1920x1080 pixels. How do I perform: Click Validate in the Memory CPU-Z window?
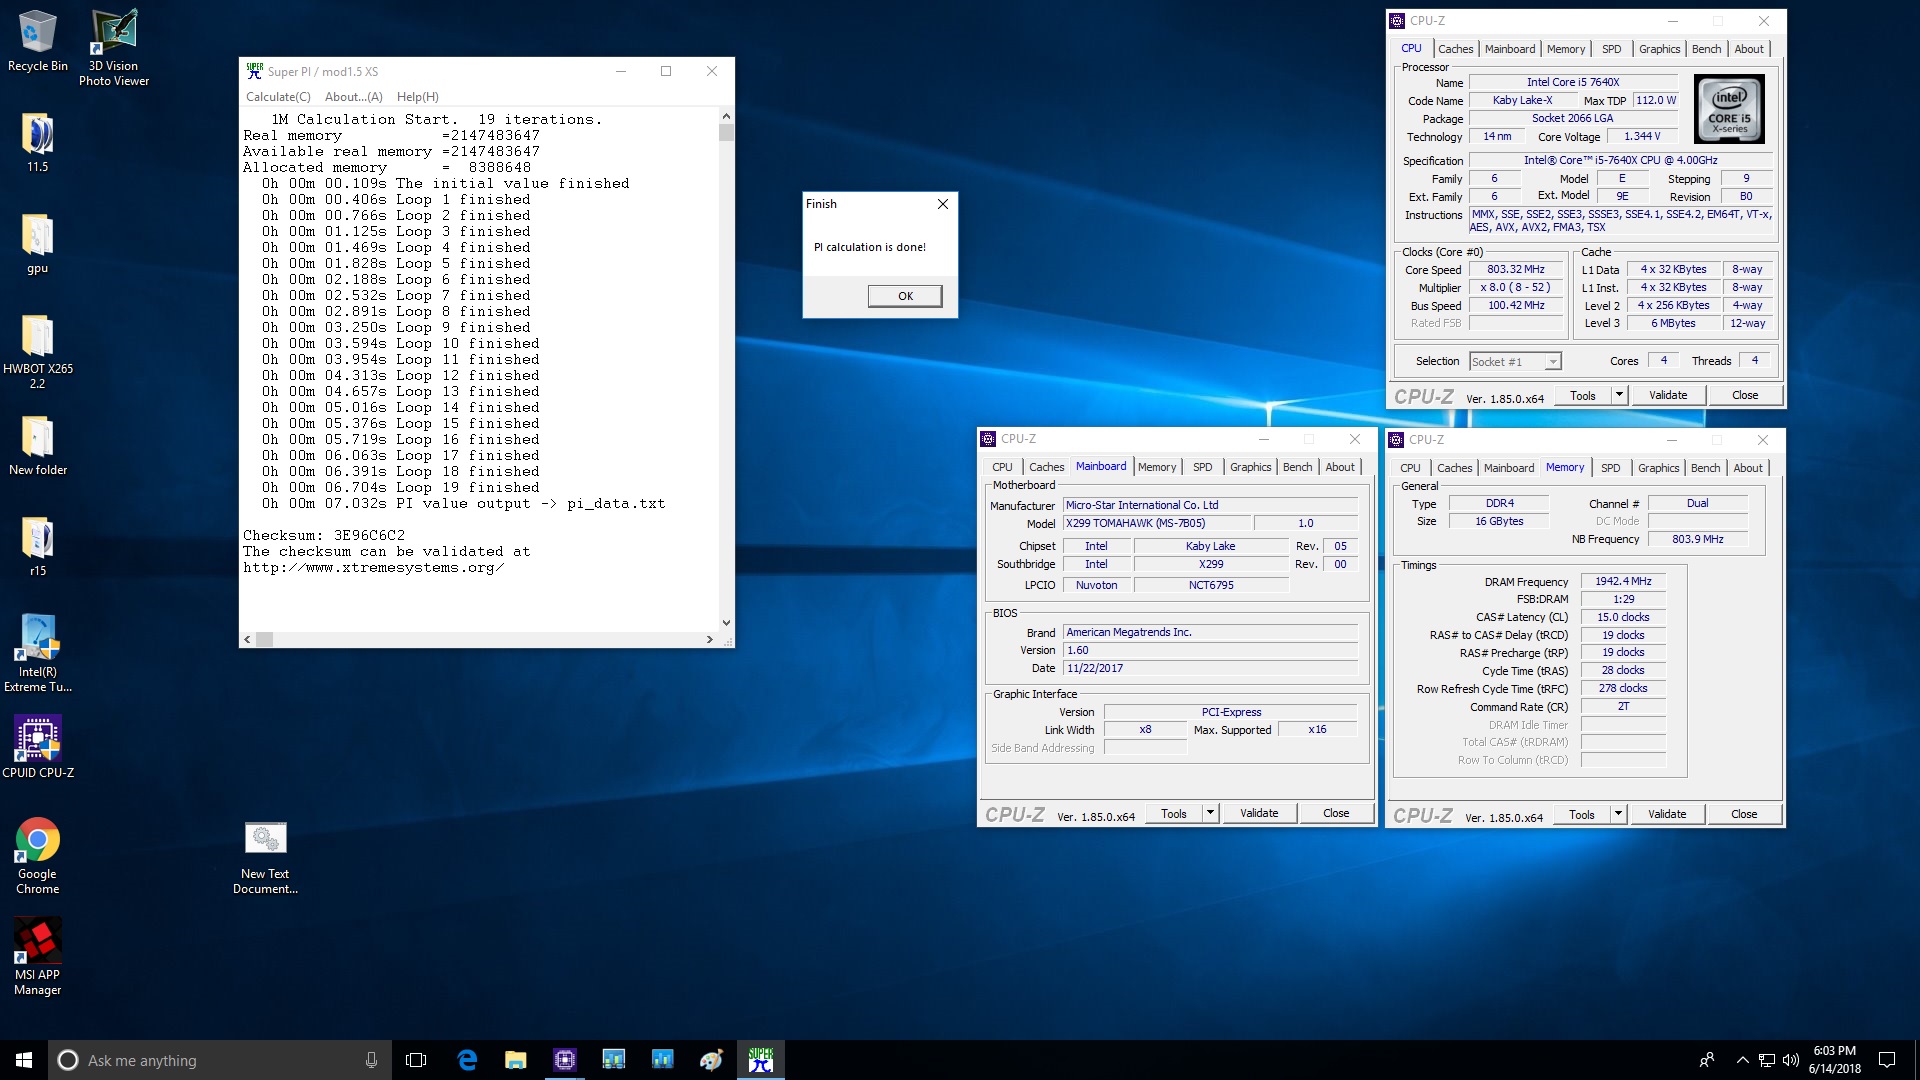pyautogui.click(x=1667, y=814)
